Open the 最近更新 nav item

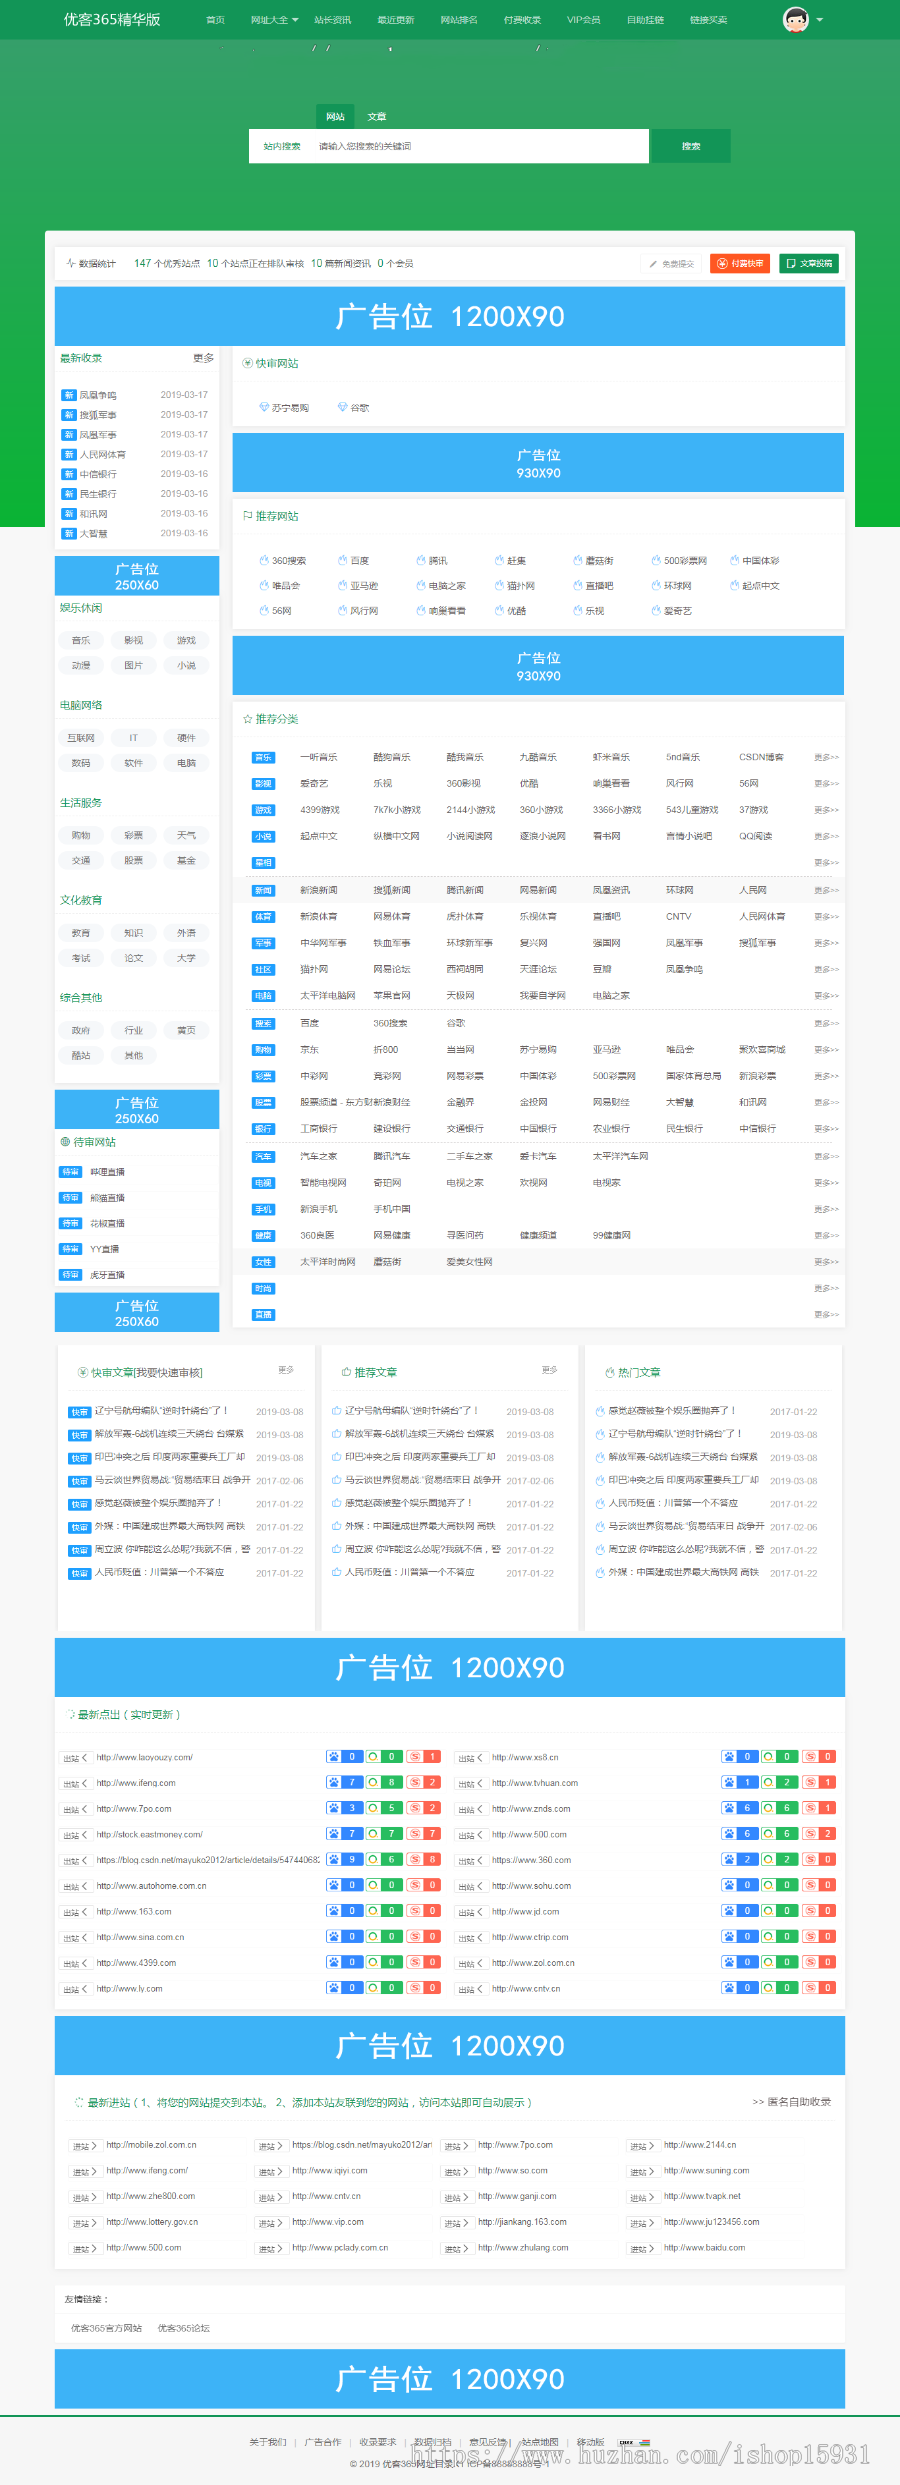[x=396, y=20]
